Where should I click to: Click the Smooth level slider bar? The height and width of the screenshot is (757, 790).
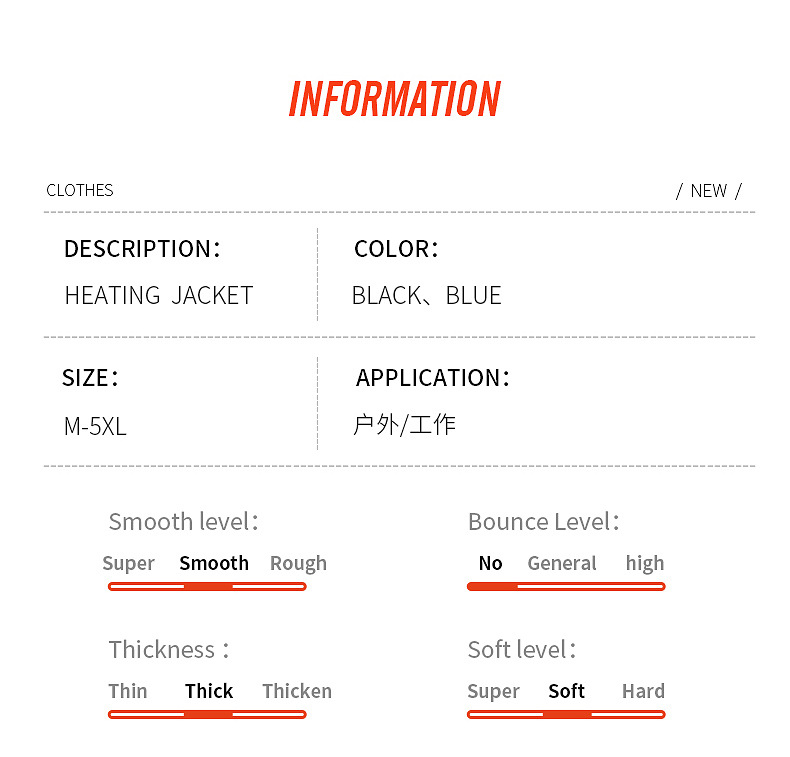[207, 586]
